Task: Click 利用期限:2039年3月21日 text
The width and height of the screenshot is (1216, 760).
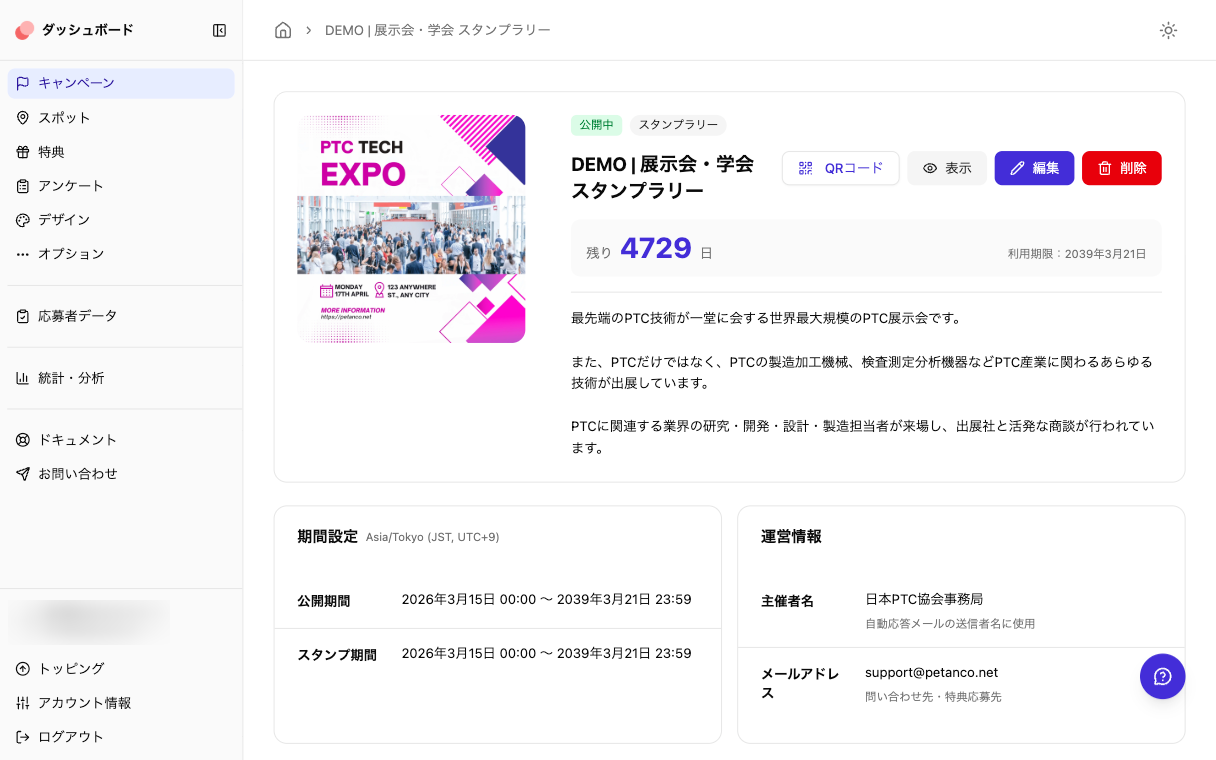Action: pyautogui.click(x=1077, y=254)
